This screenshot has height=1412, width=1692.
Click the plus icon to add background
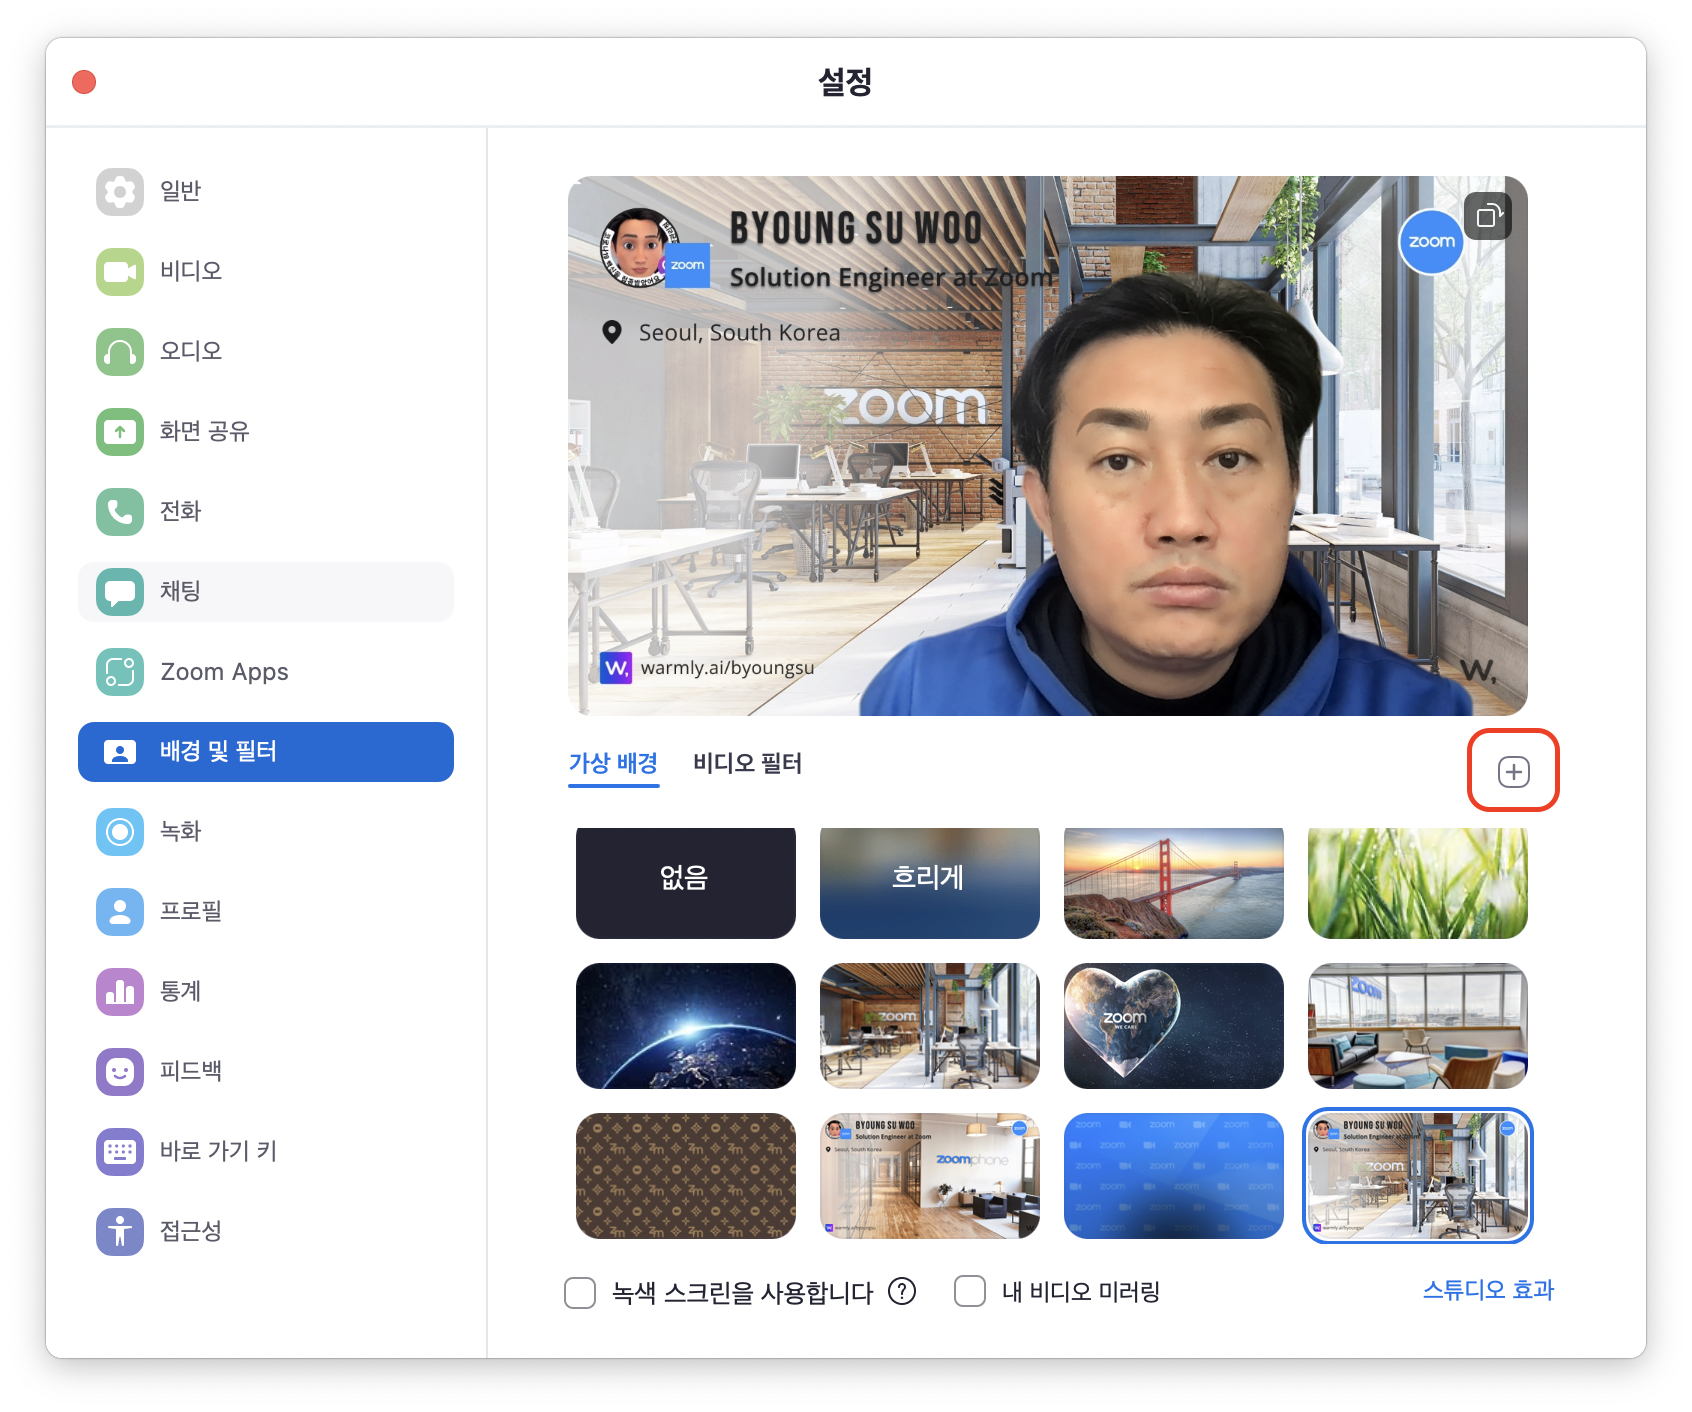1513,771
